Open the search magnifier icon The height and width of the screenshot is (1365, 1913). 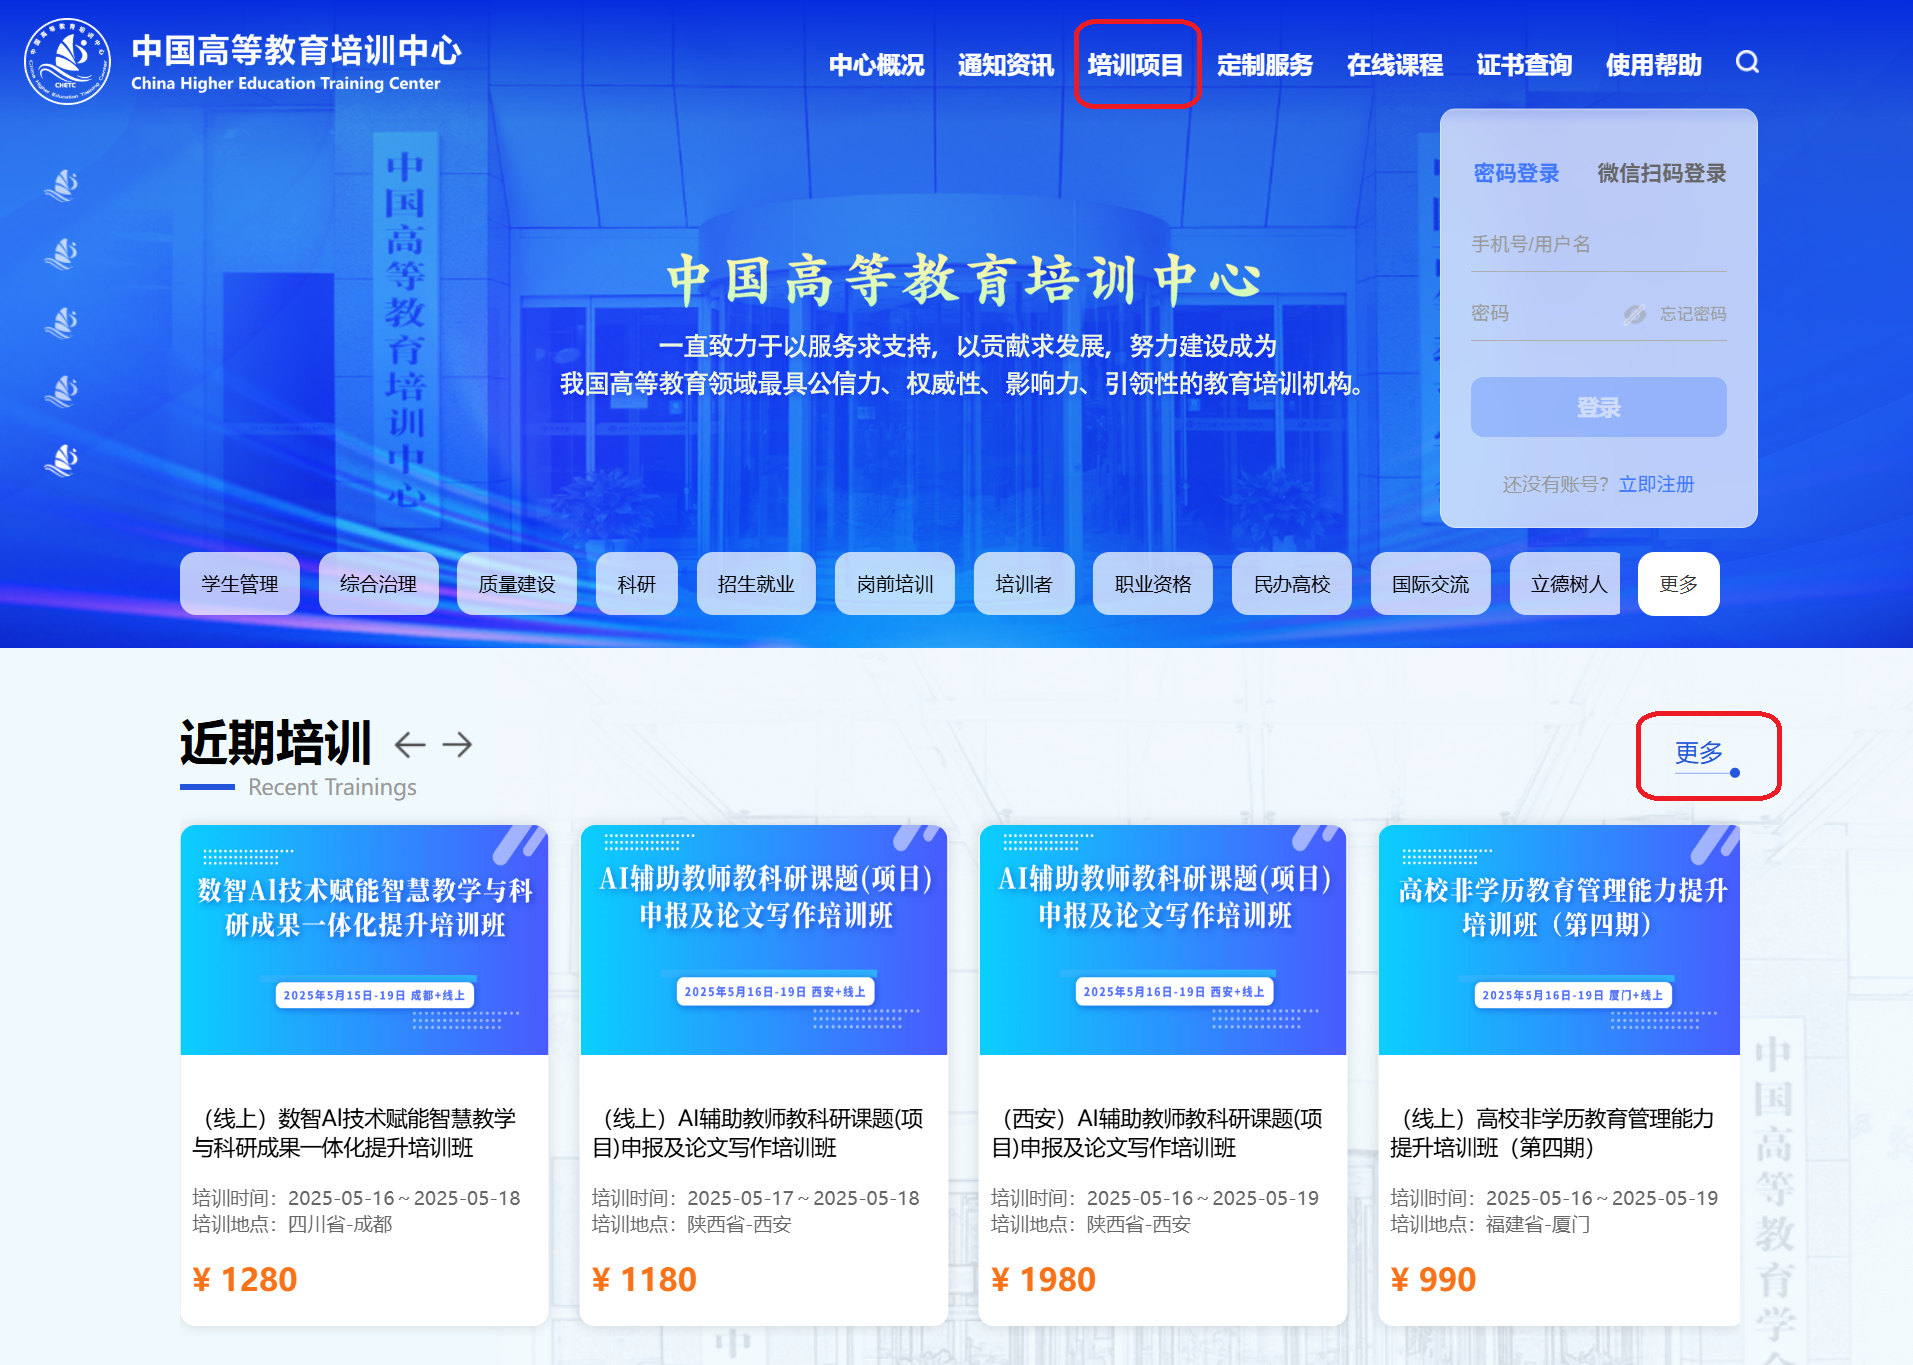pyautogui.click(x=1747, y=62)
